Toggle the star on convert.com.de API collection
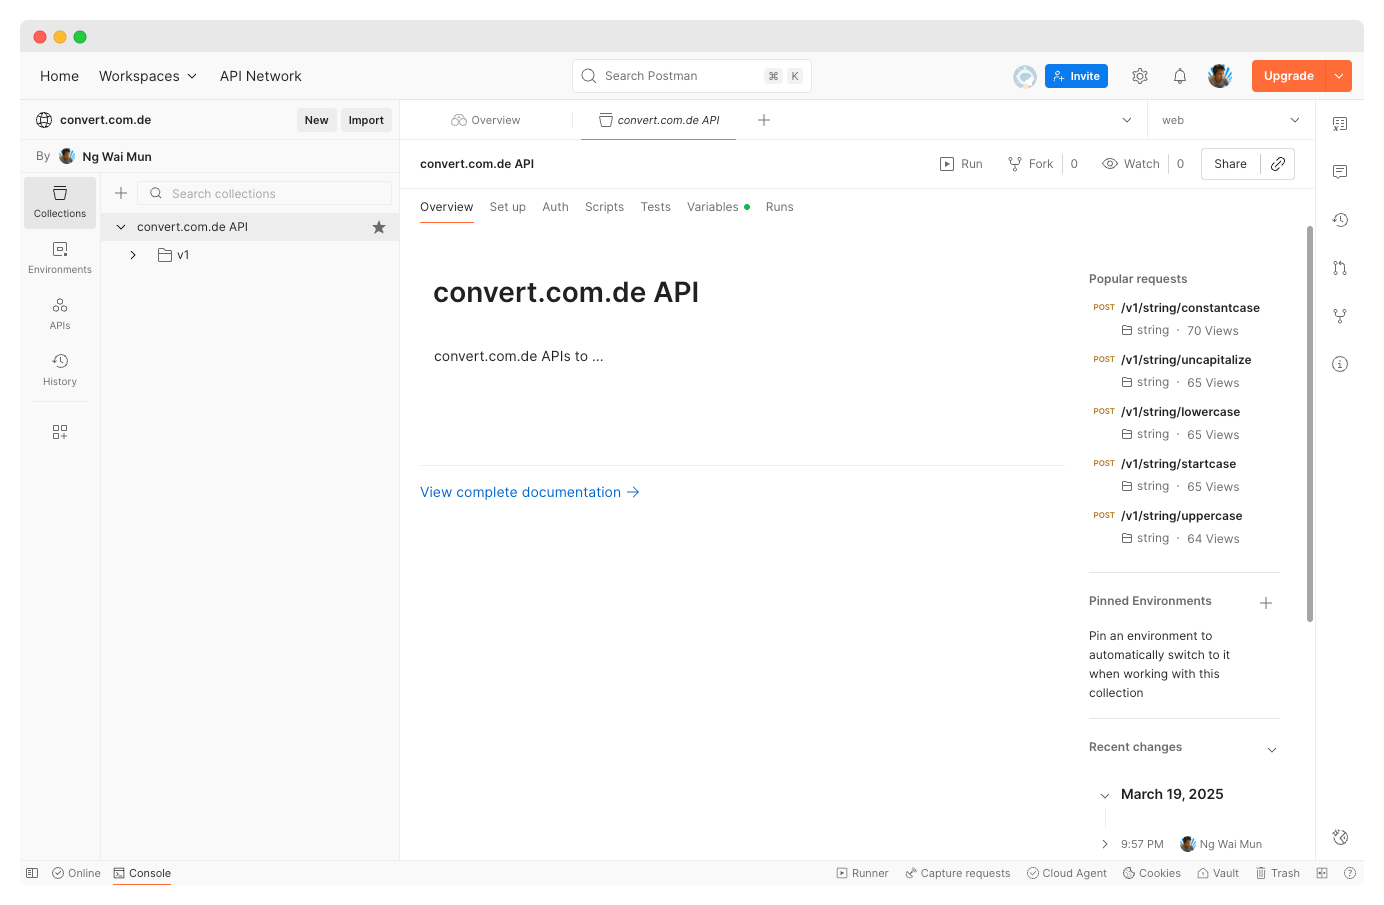Image resolution: width=1384 pixels, height=905 pixels. click(x=379, y=227)
